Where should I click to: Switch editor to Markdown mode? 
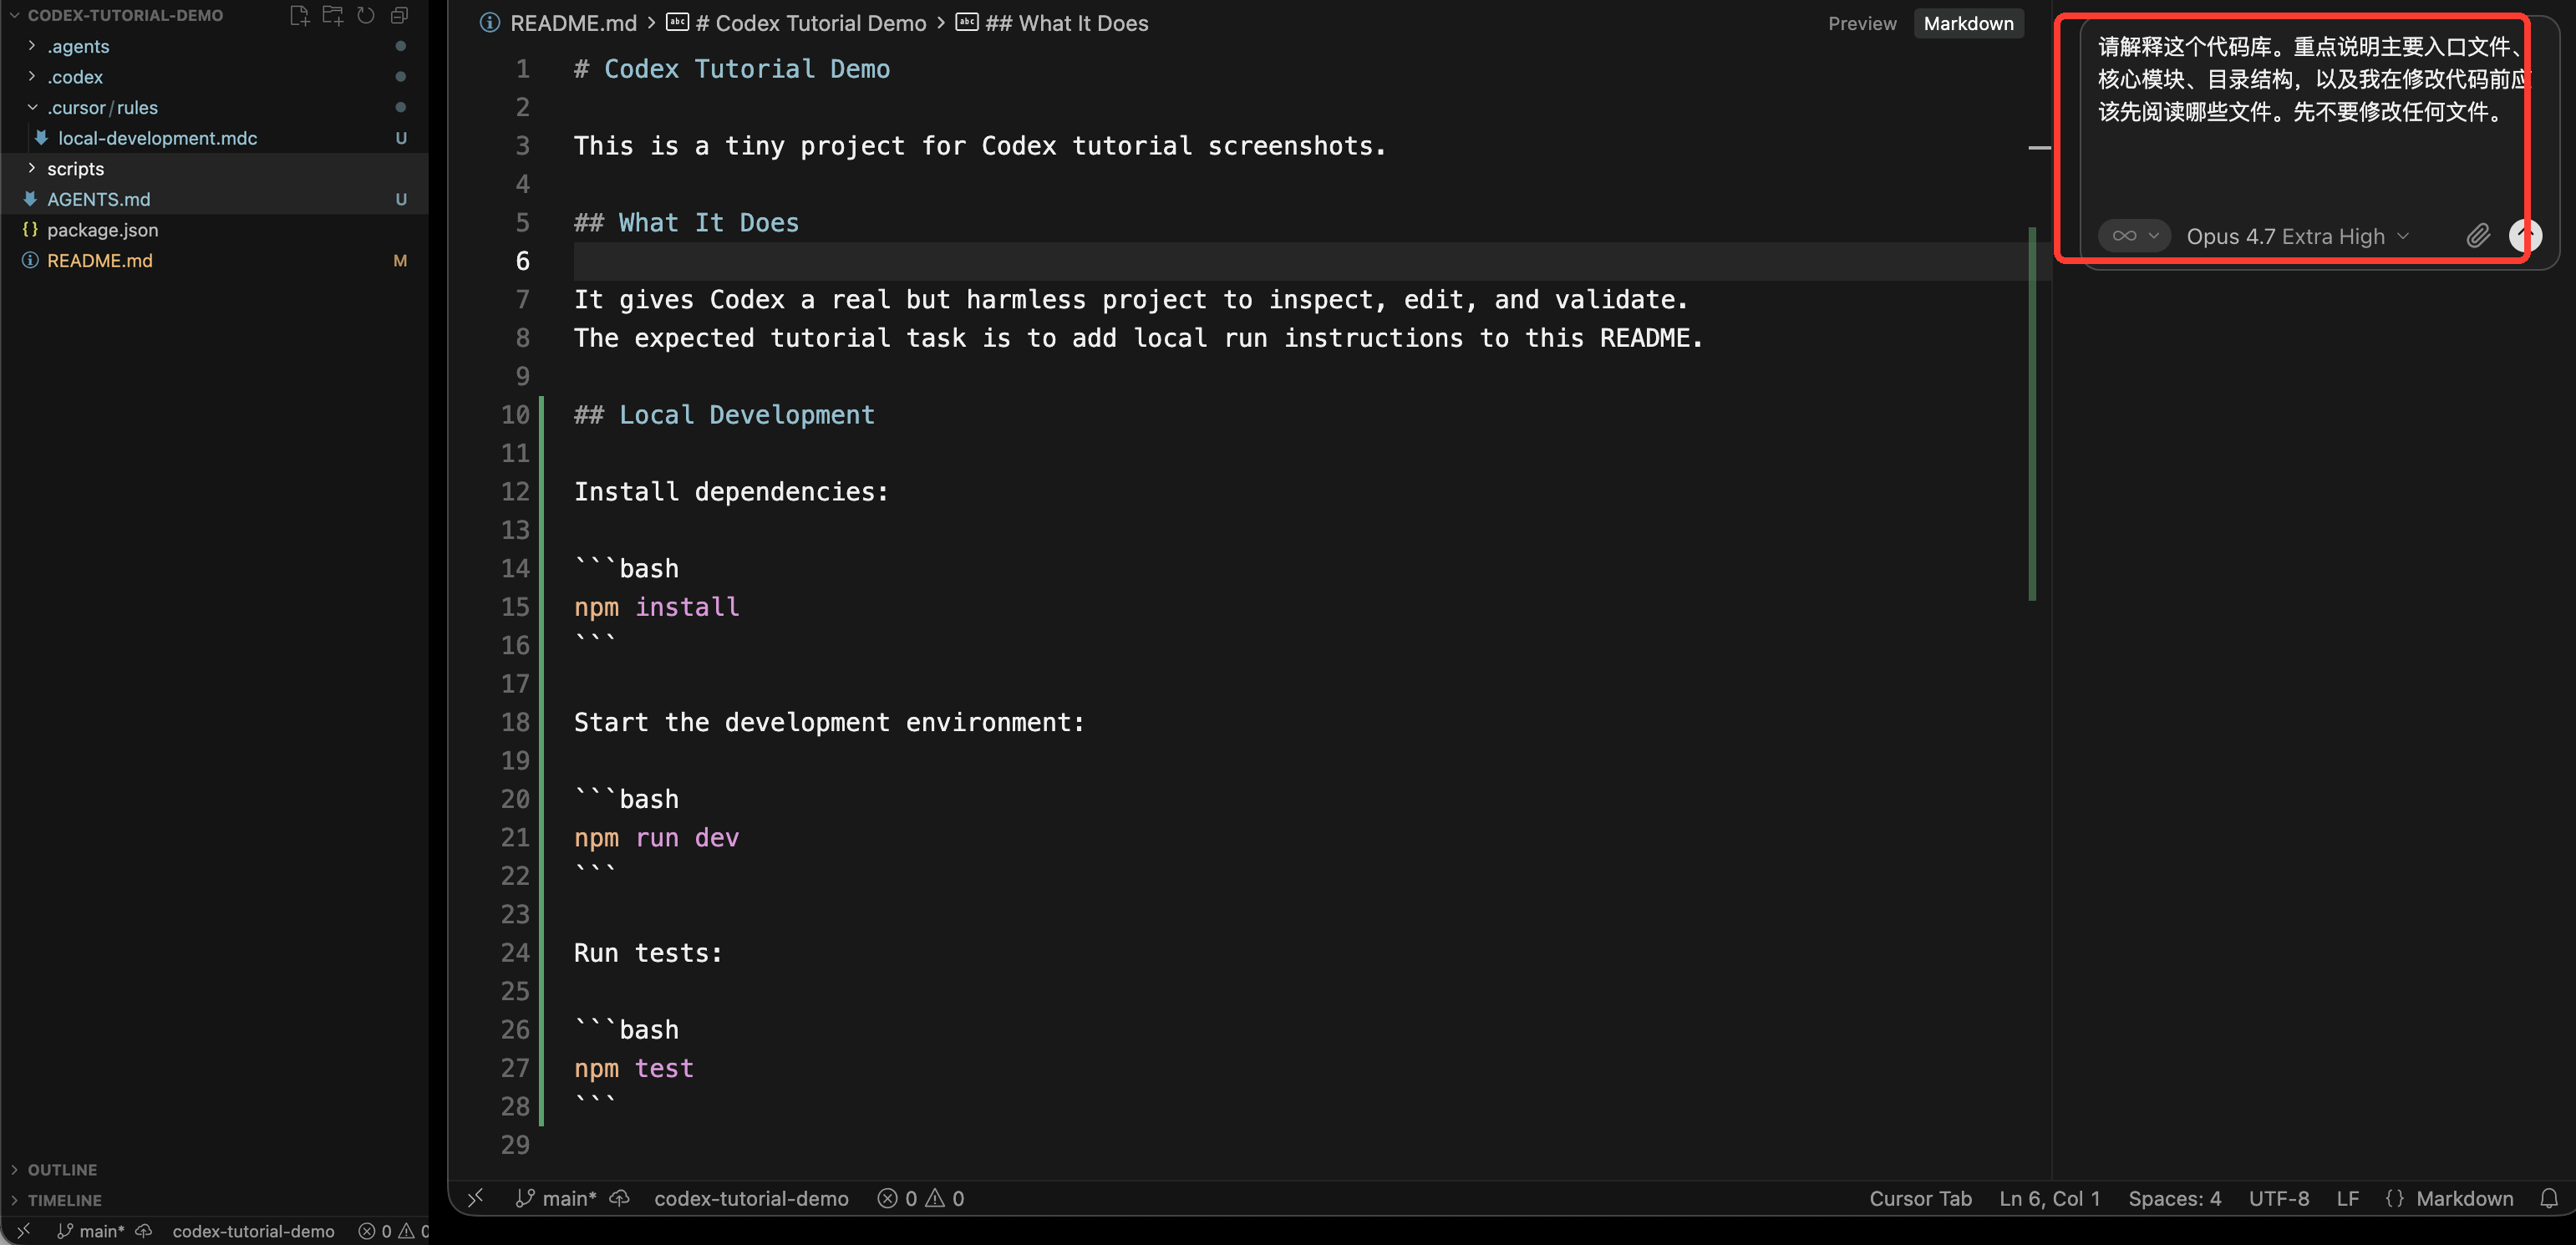[1968, 23]
